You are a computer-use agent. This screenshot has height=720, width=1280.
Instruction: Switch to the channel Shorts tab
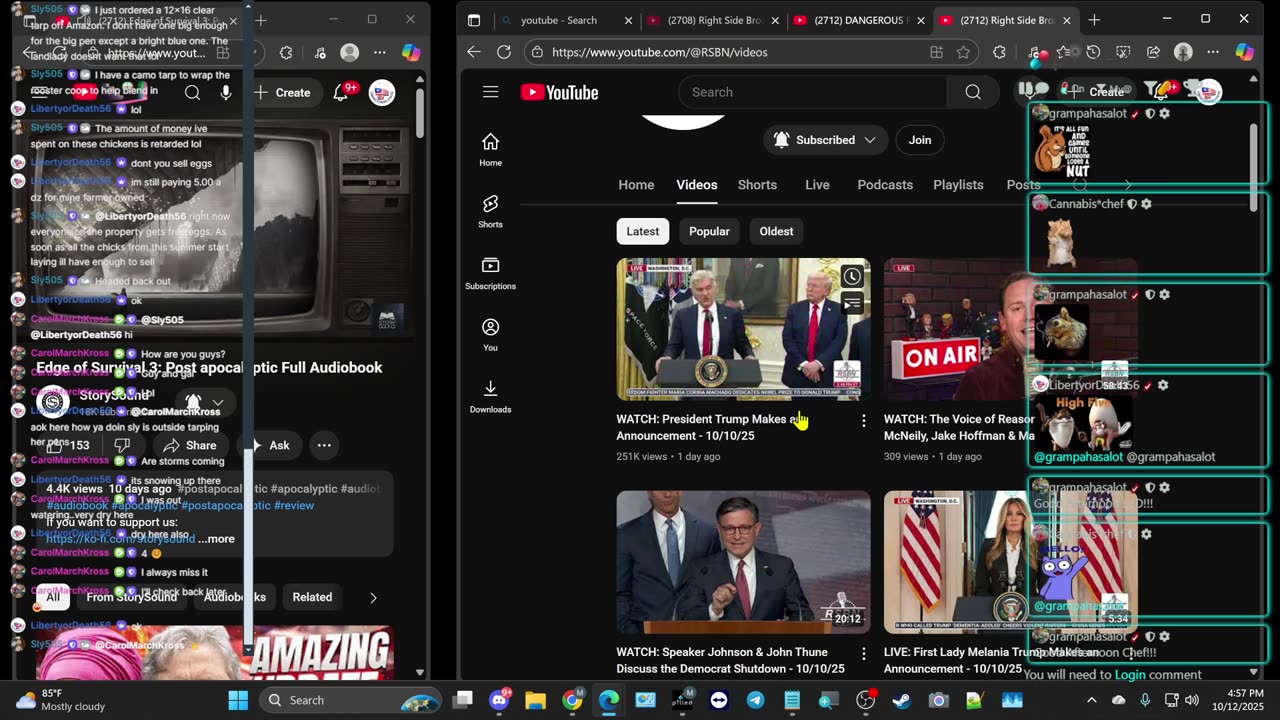pos(757,185)
